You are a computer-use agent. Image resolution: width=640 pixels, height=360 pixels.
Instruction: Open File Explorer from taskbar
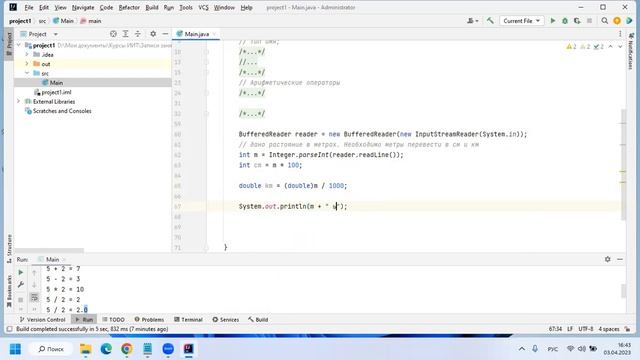point(86,349)
